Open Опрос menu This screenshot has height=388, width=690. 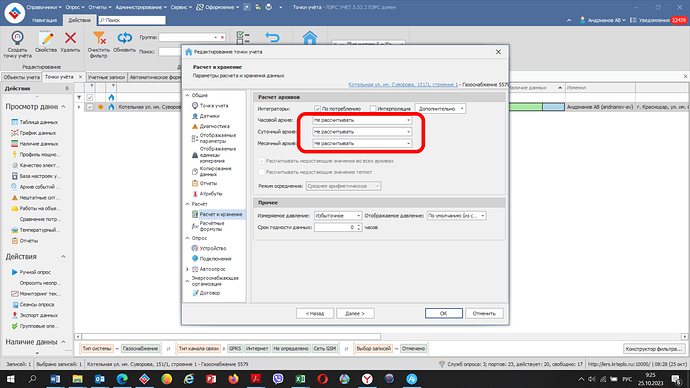point(75,7)
